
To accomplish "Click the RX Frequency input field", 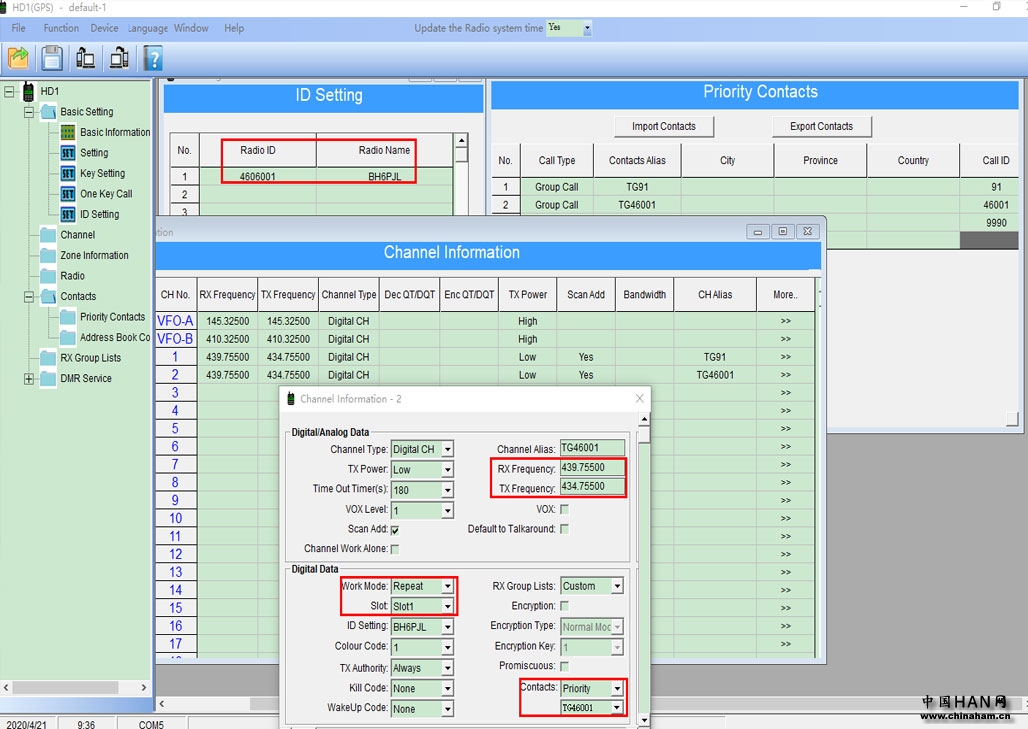I will [592, 468].
